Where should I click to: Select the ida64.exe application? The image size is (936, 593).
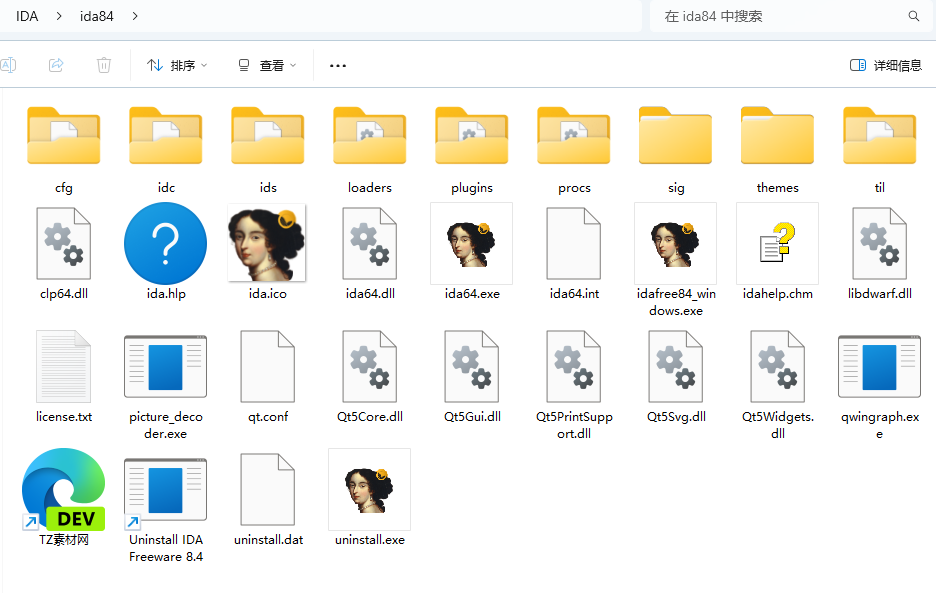pyautogui.click(x=472, y=244)
